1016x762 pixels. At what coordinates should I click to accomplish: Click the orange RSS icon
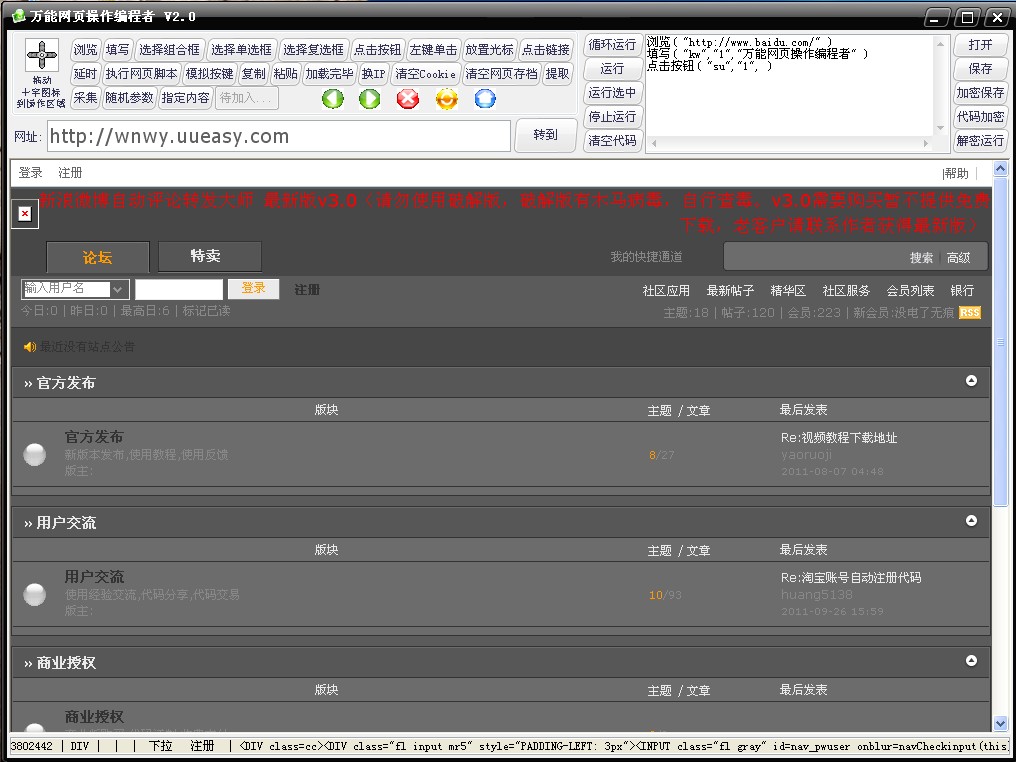click(x=970, y=313)
